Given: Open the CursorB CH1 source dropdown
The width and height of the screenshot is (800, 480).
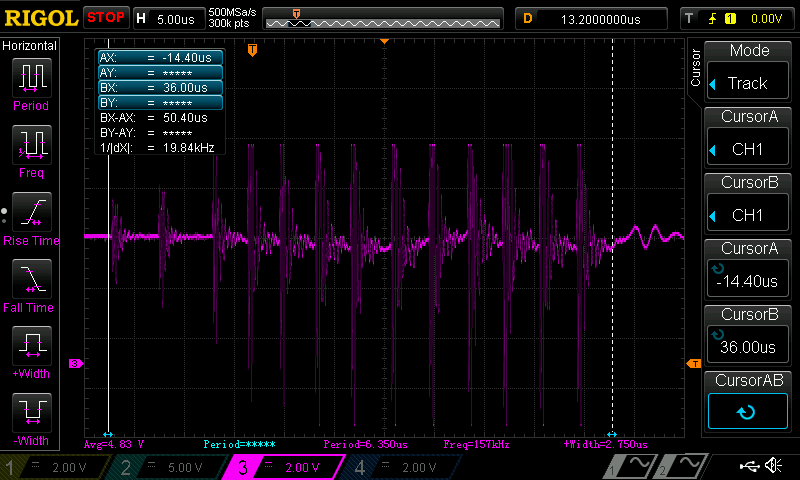Looking at the screenshot, I should tap(749, 214).
